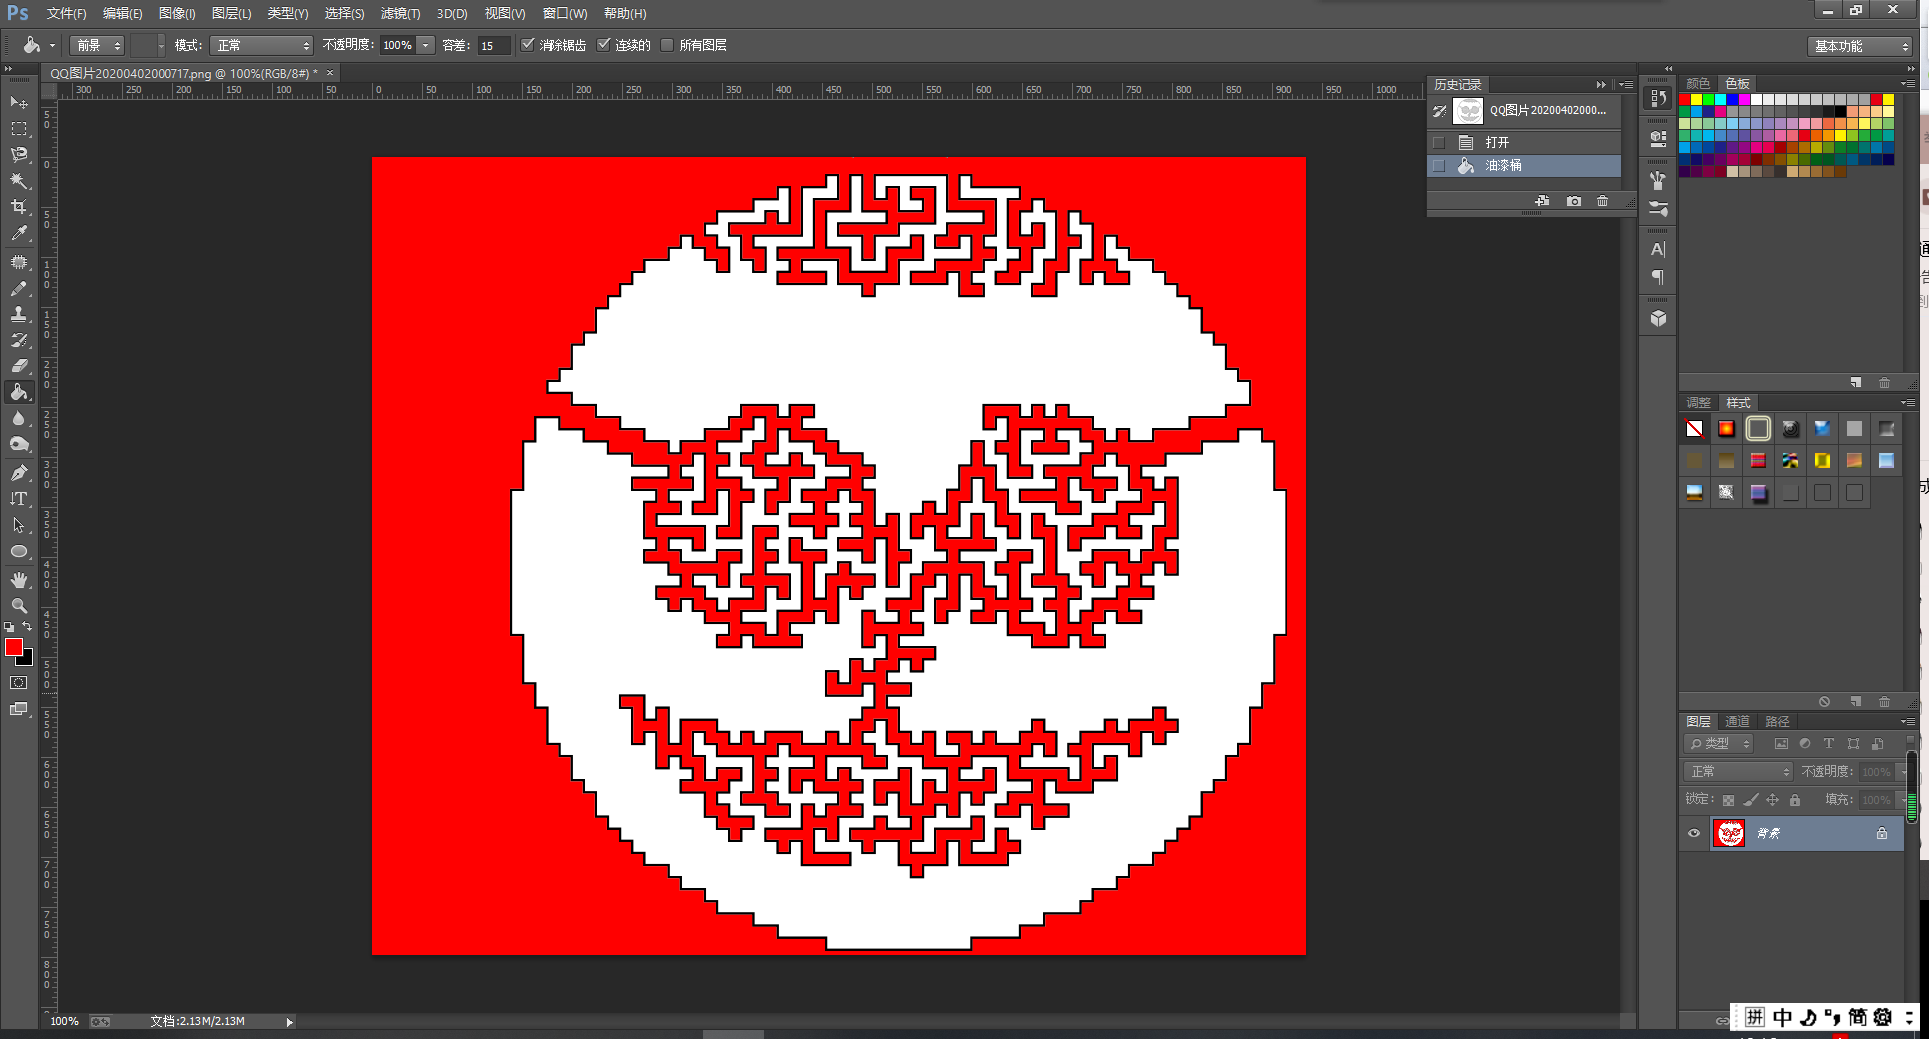This screenshot has height=1039, width=1929.
Task: Open the workspace 基本功能 dropdown
Action: (1860, 46)
